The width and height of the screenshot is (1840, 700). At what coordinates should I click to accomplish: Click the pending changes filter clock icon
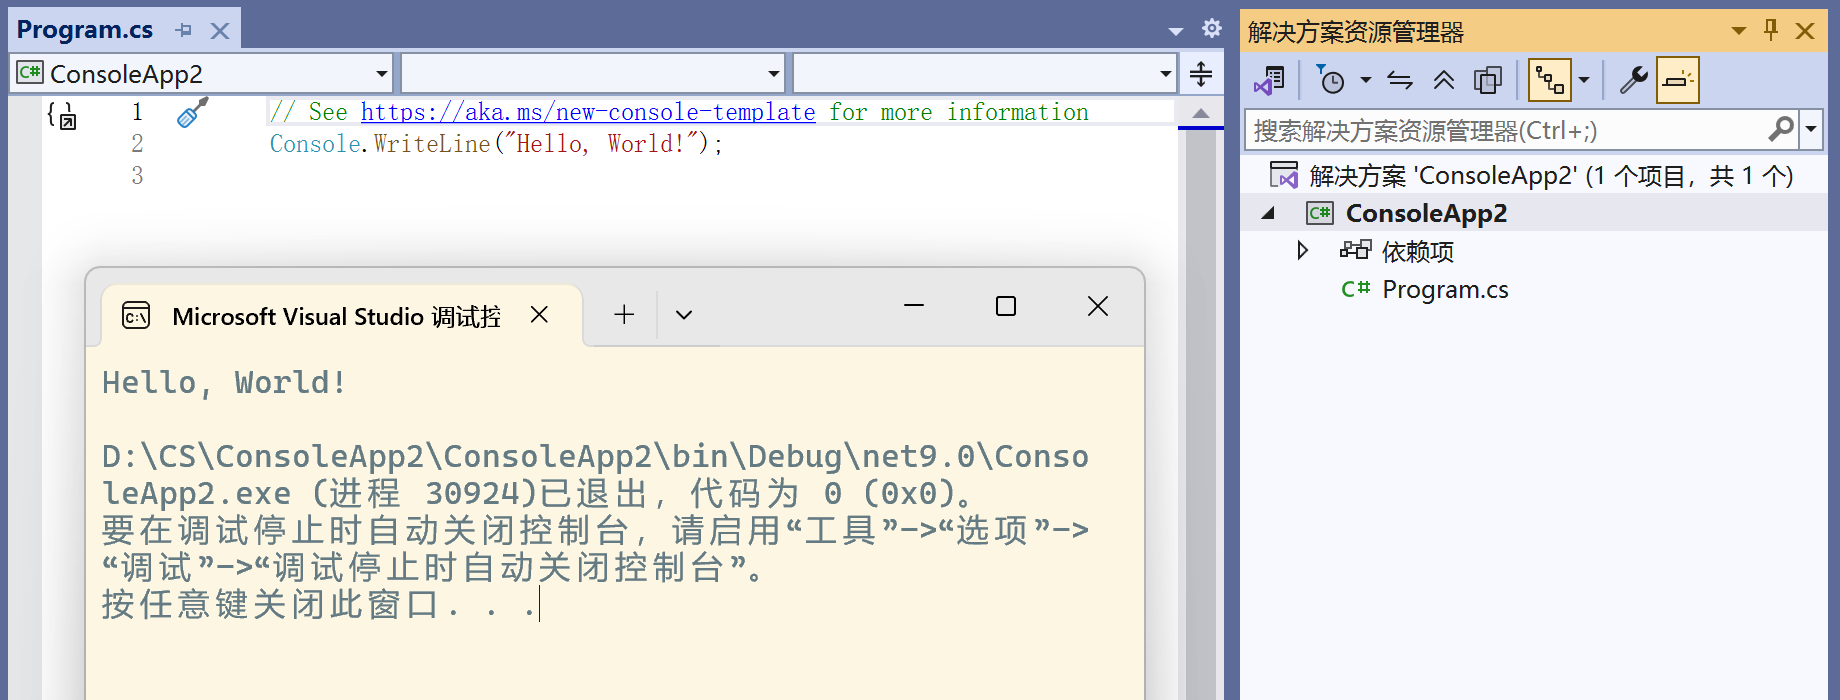click(1330, 80)
